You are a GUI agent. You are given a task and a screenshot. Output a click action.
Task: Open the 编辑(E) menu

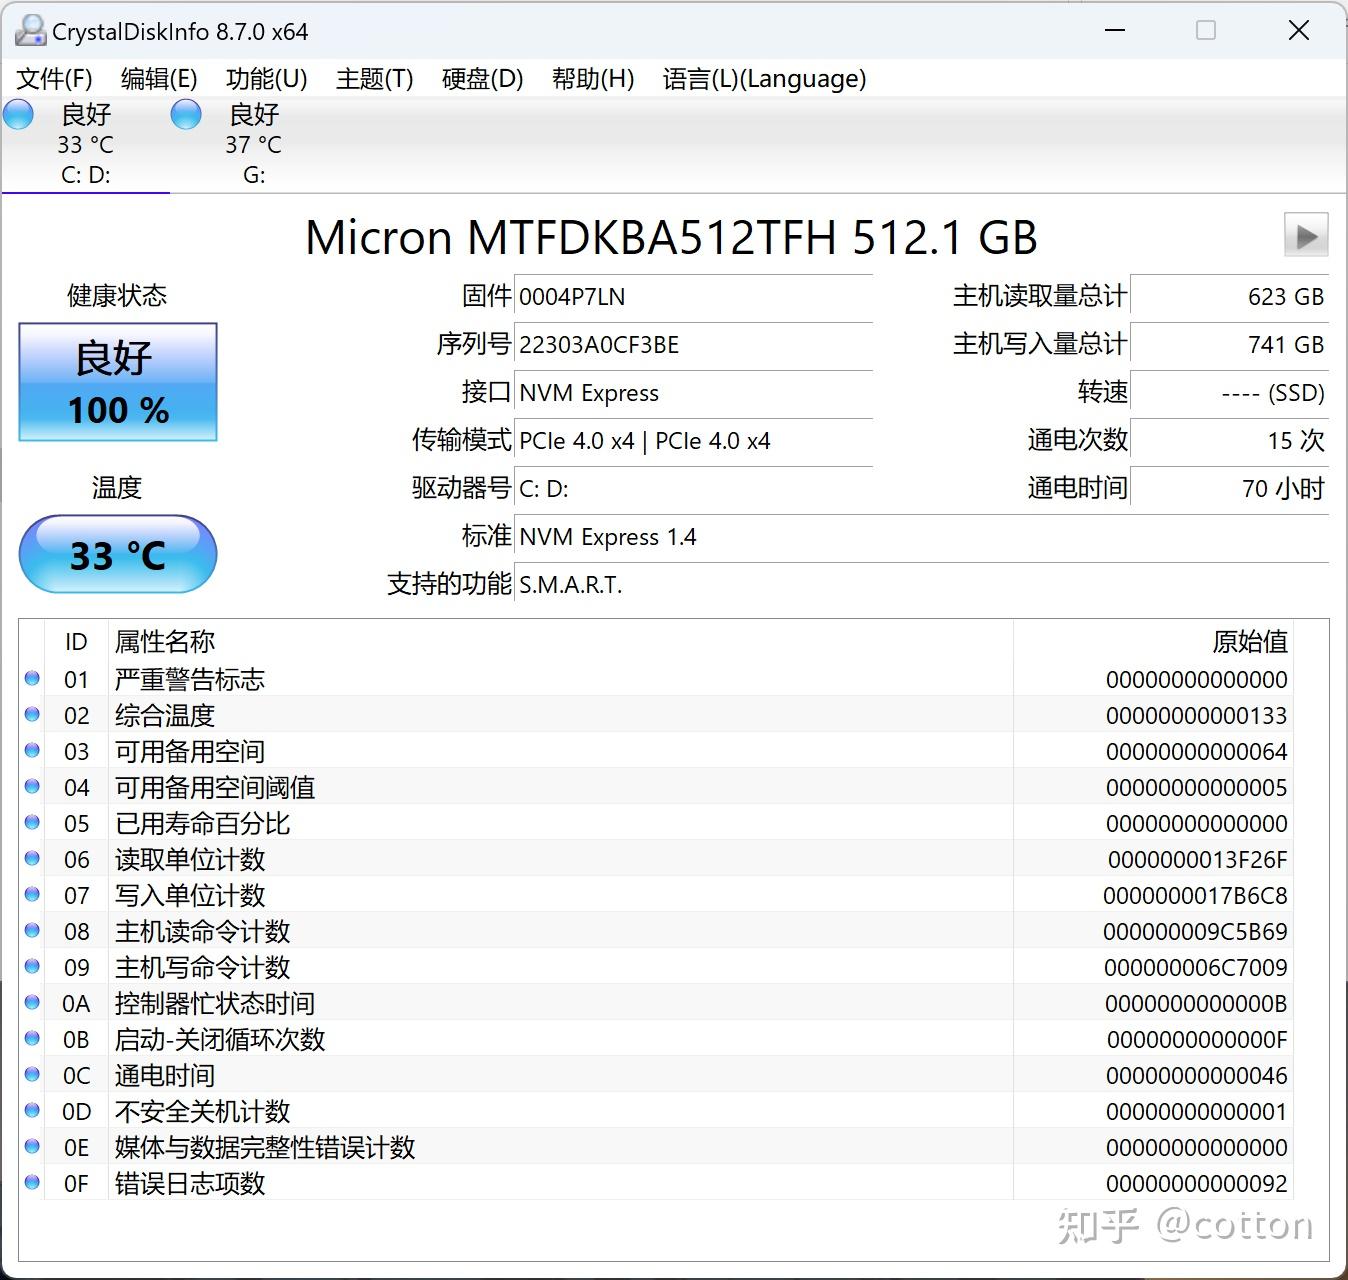[x=159, y=79]
